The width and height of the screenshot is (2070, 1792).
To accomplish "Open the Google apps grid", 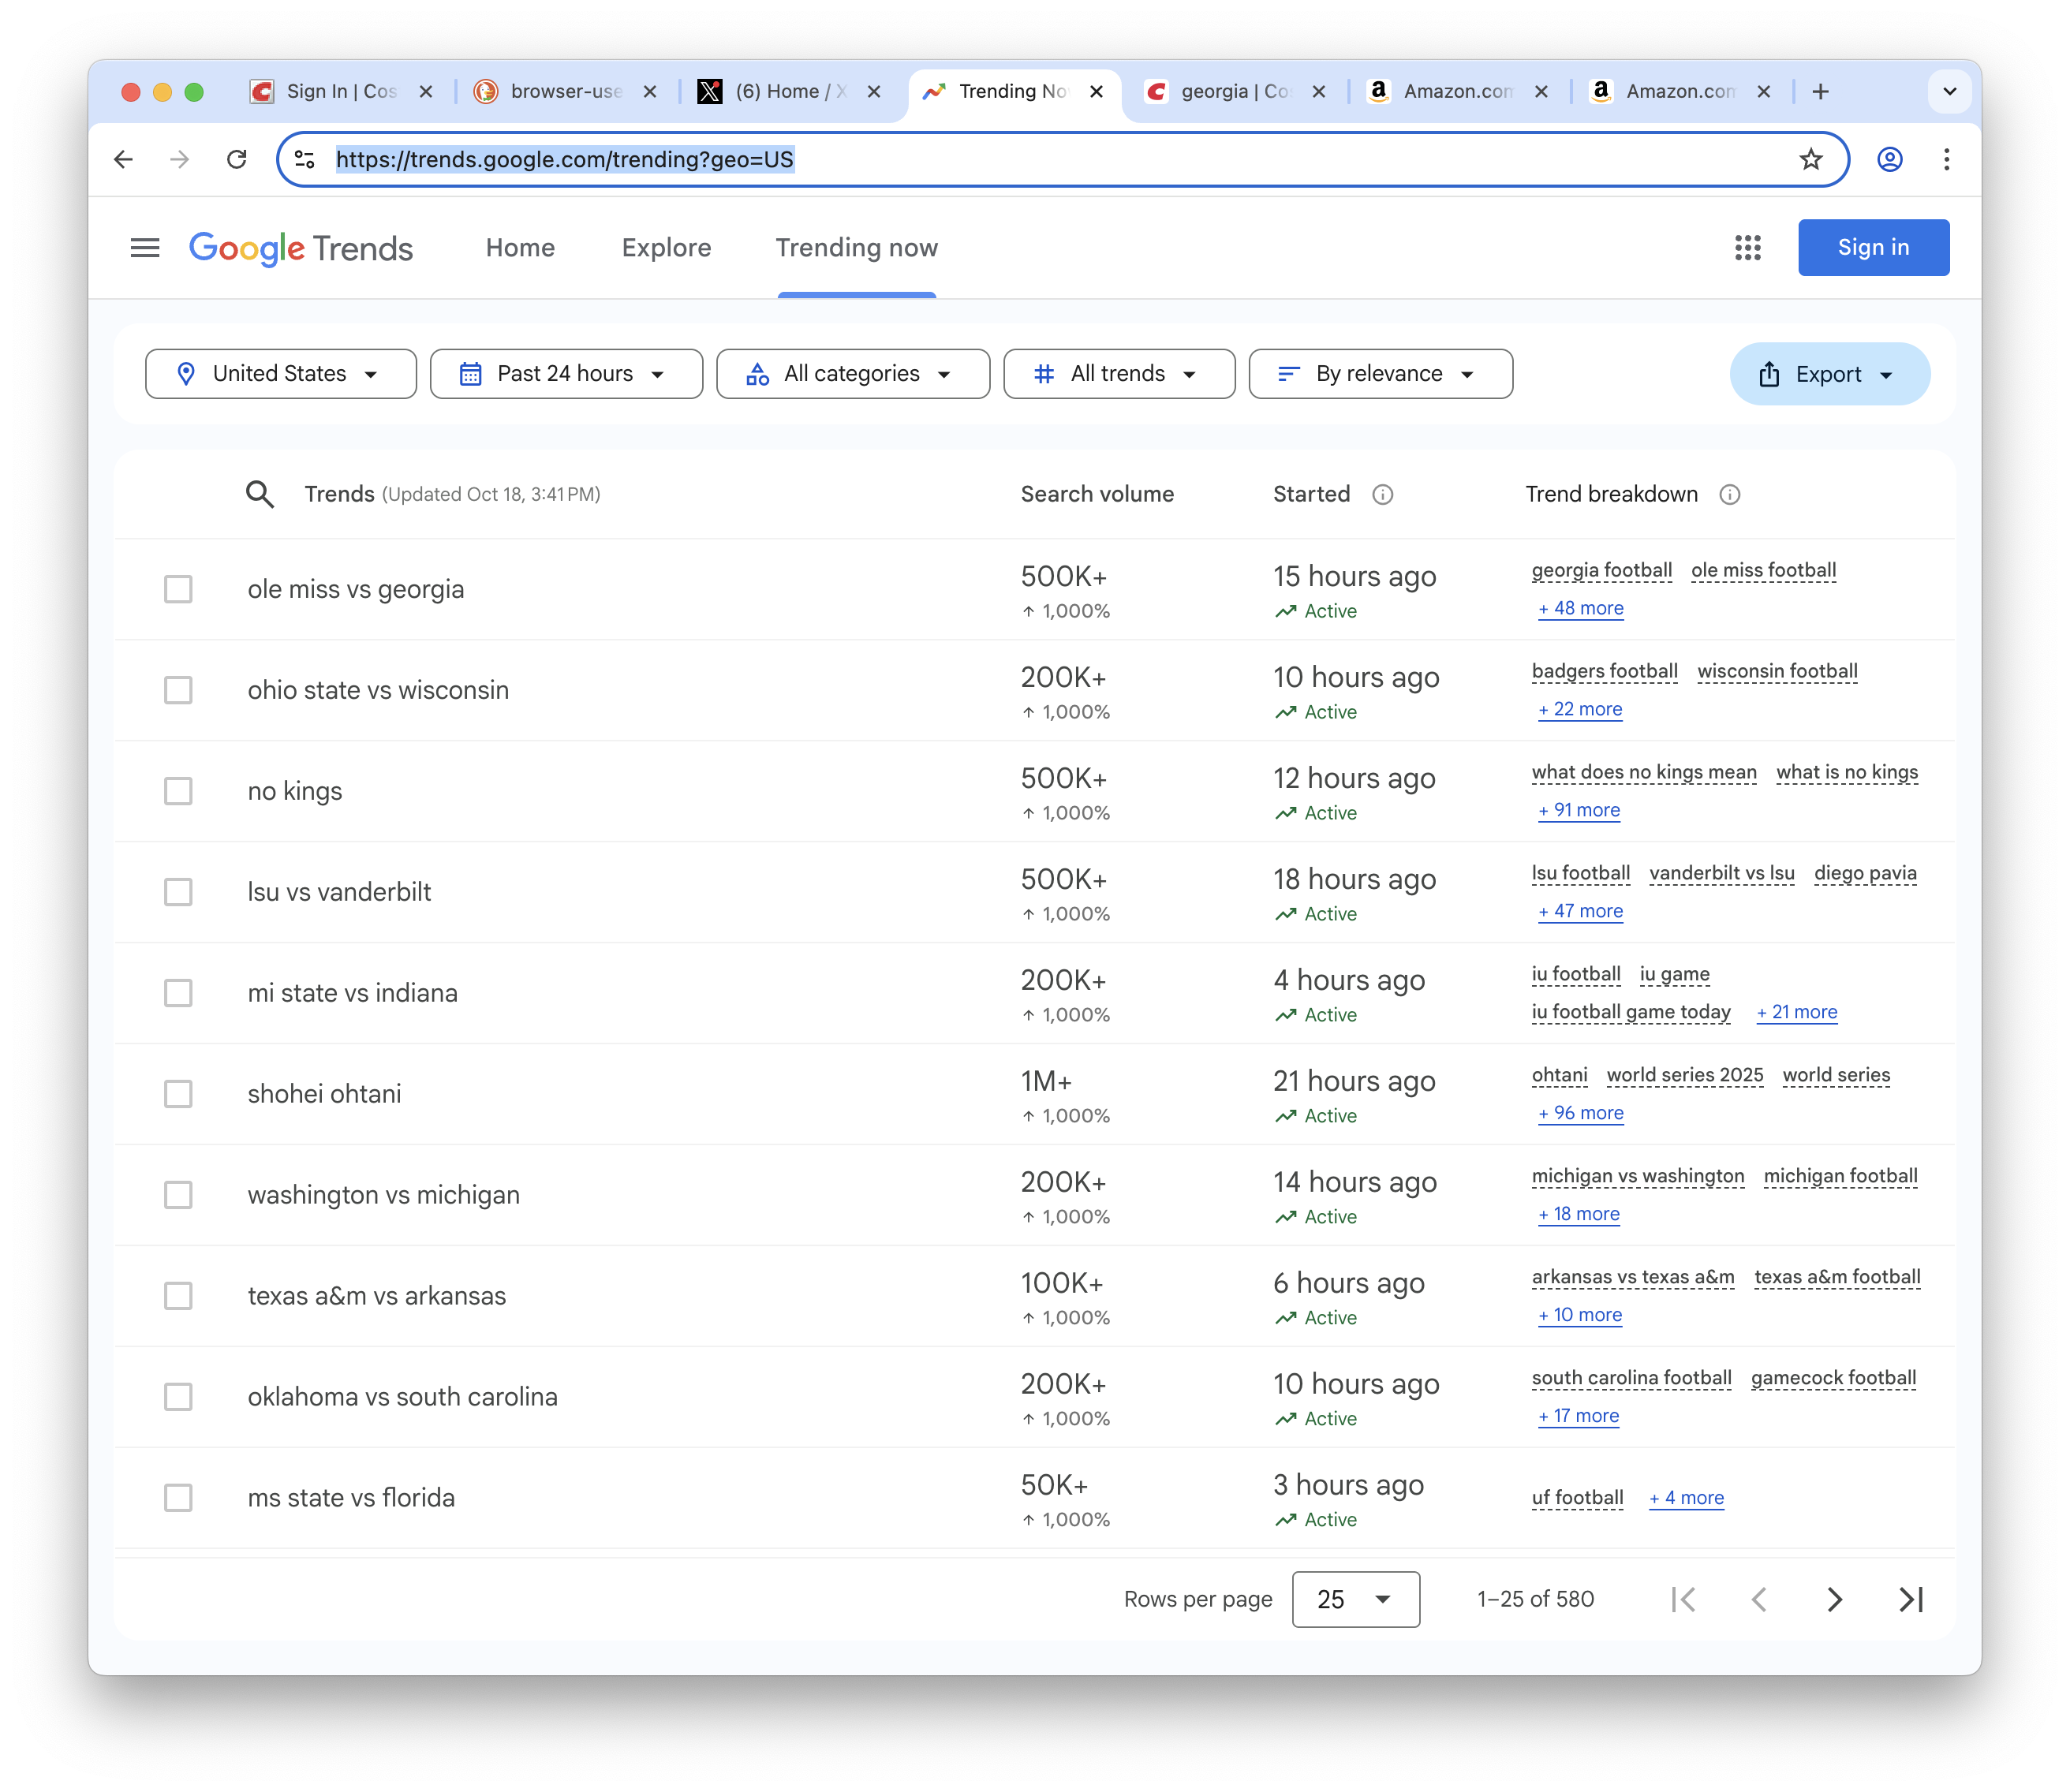I will click(1747, 248).
